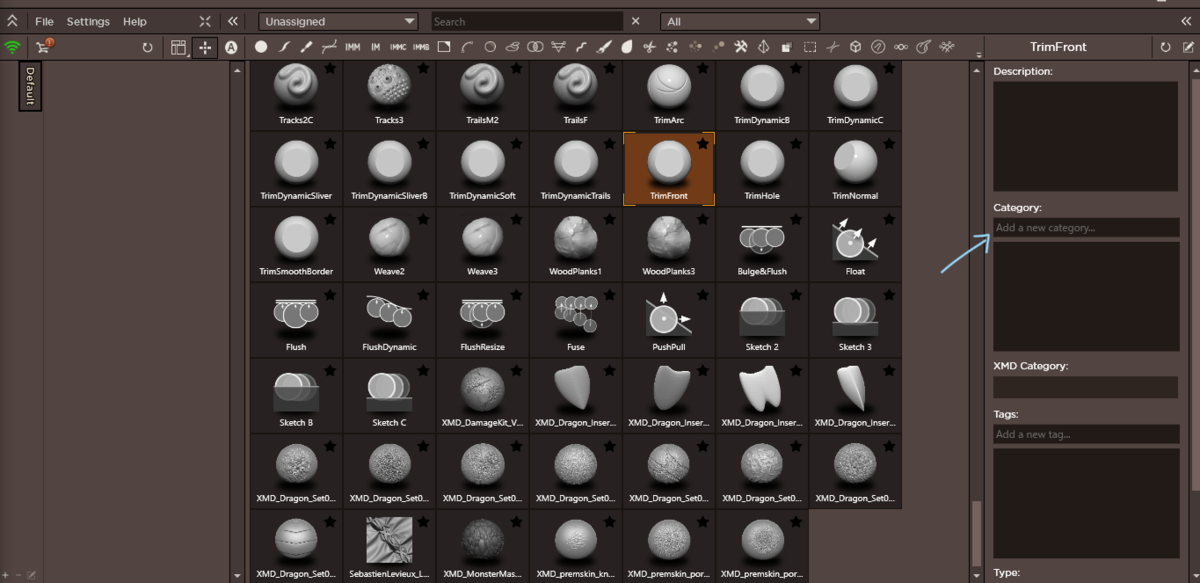1200x583 pixels.
Task: Filter by the IM brush type icon
Action: (375, 46)
